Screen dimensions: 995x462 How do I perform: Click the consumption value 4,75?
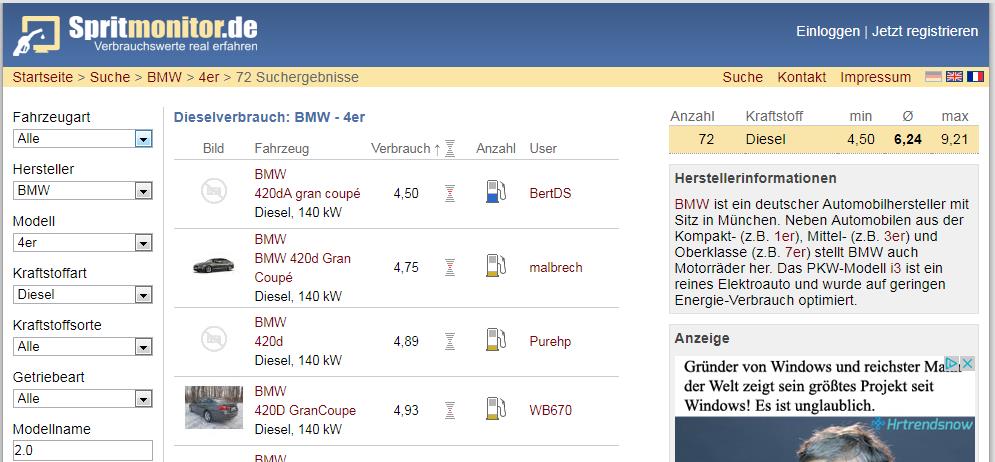click(x=406, y=268)
